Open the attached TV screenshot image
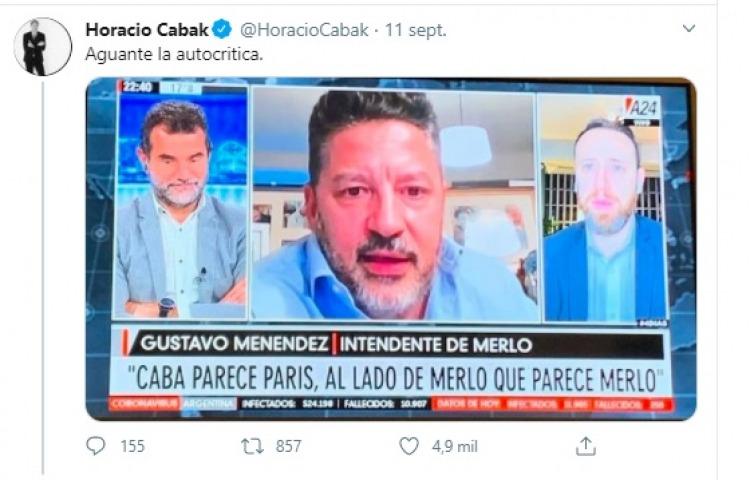 pyautogui.click(x=391, y=249)
